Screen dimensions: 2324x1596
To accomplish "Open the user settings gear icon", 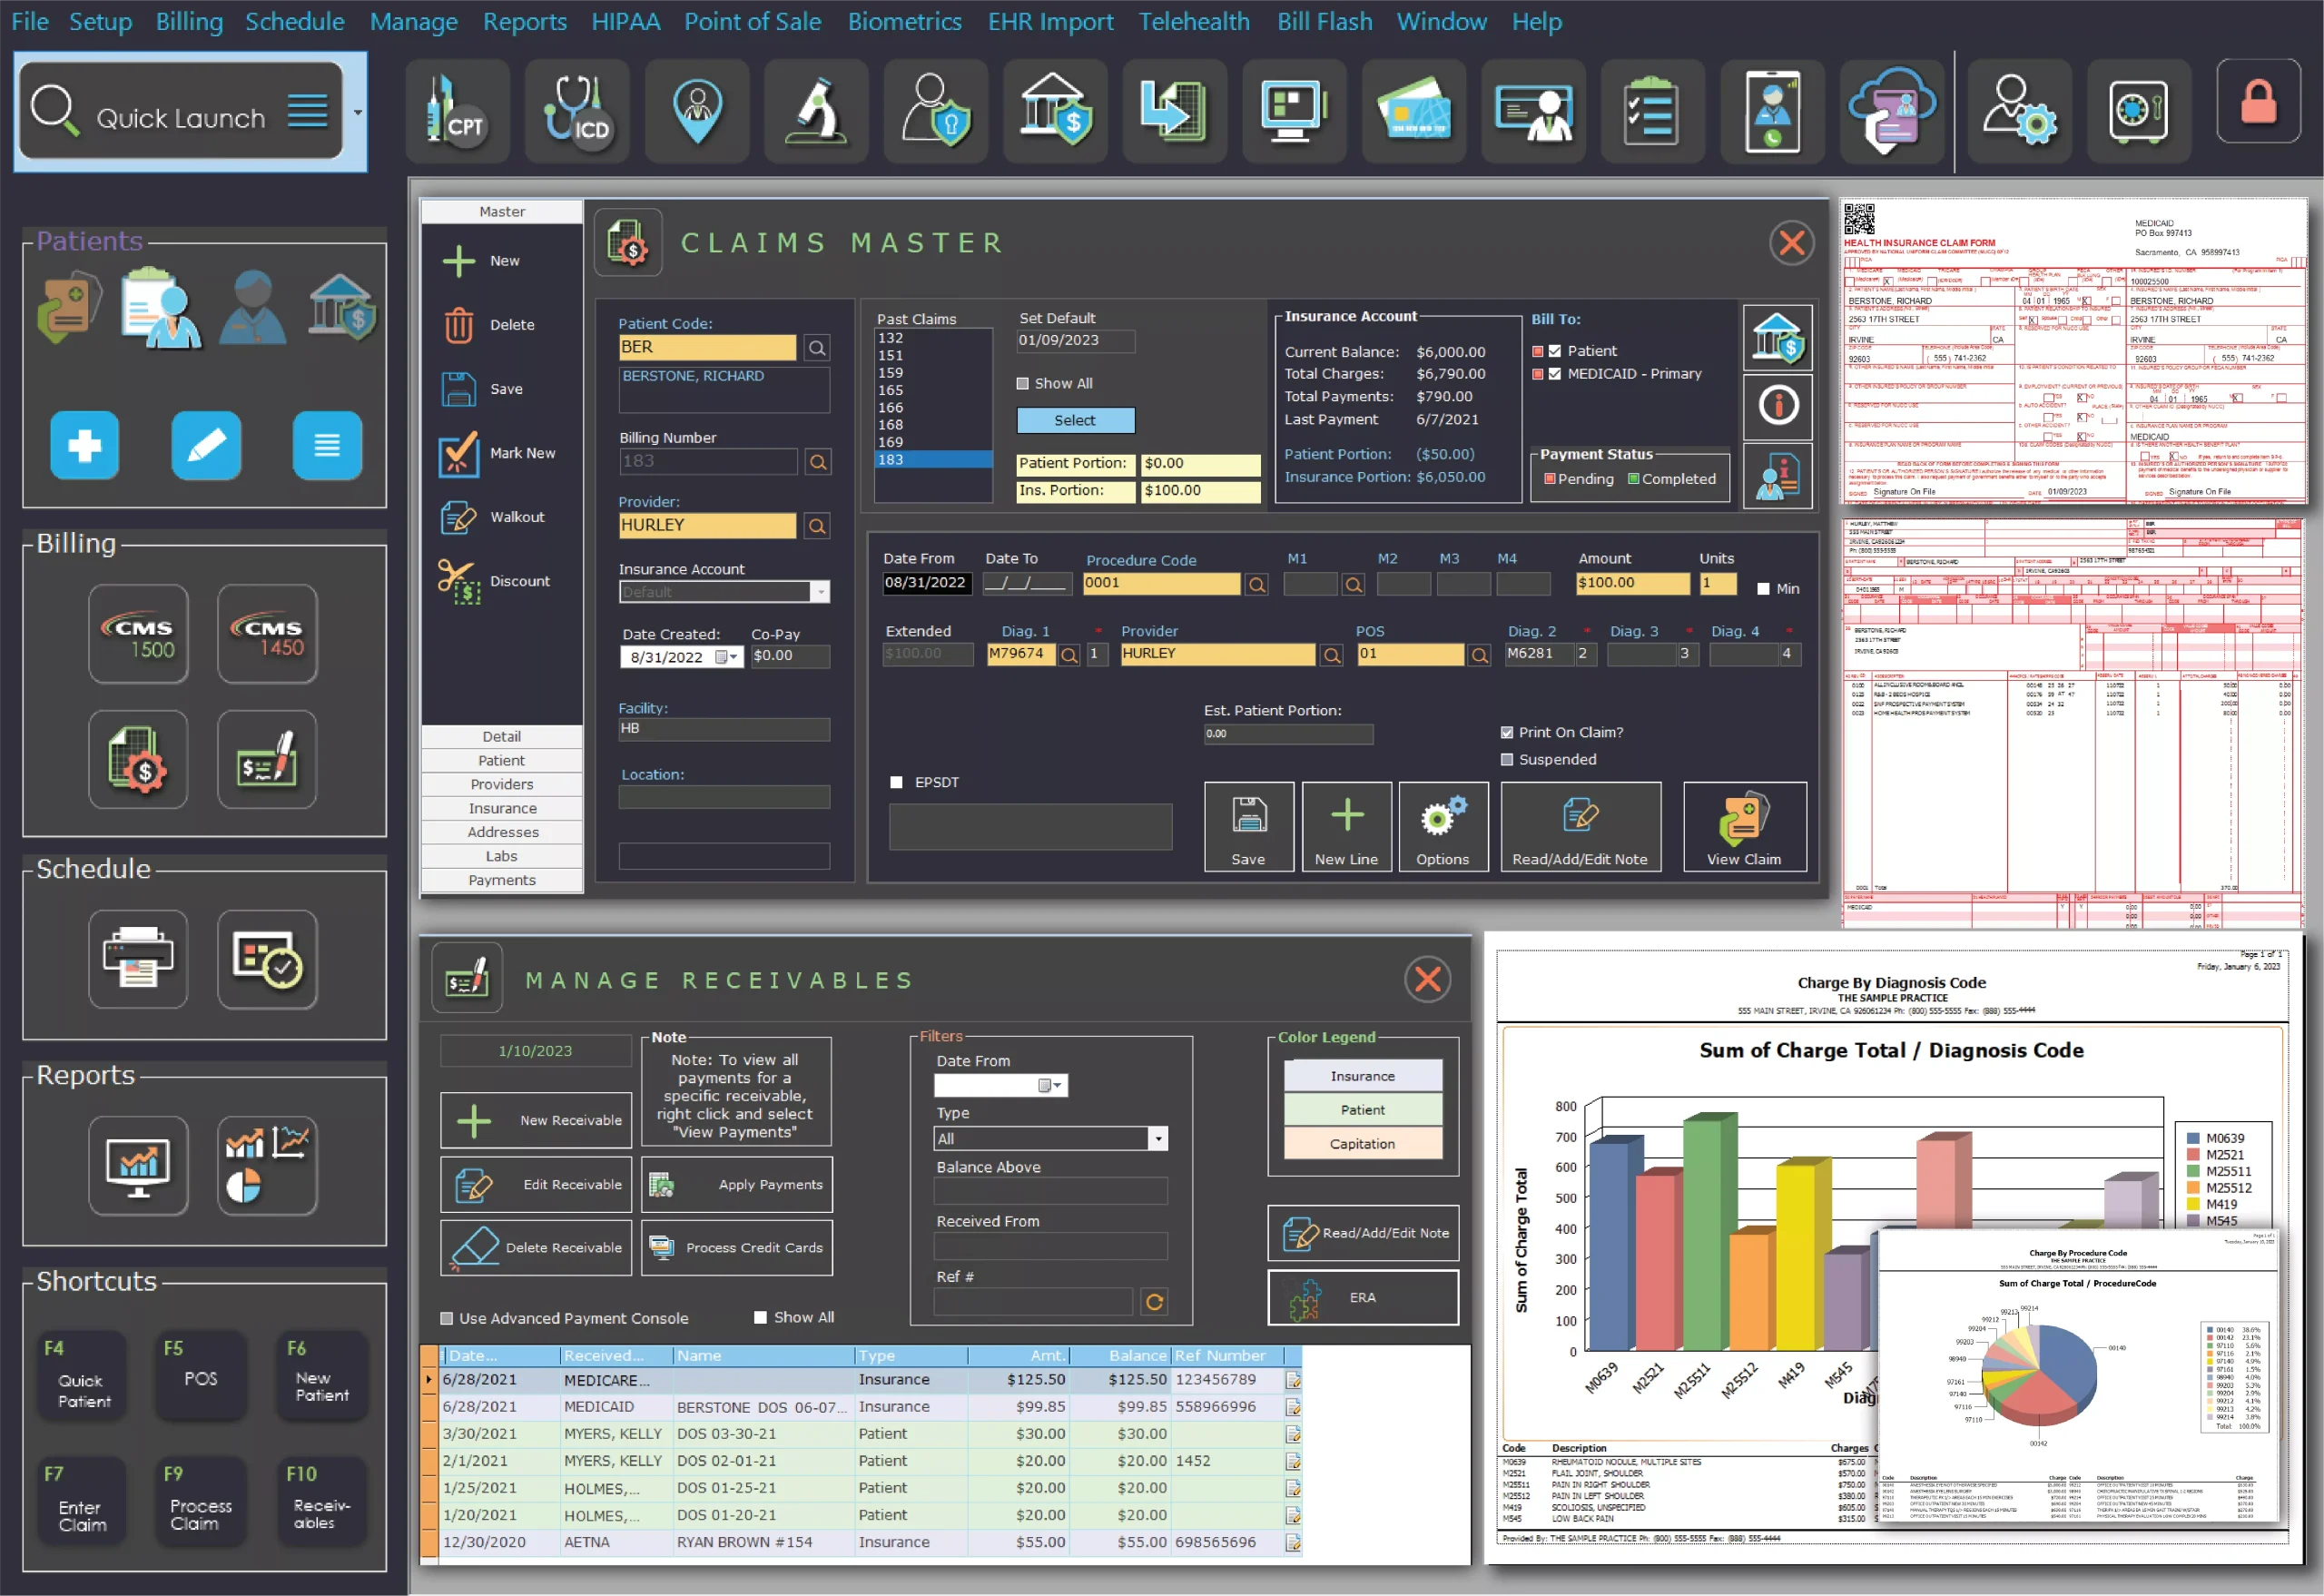I will pos(2019,111).
